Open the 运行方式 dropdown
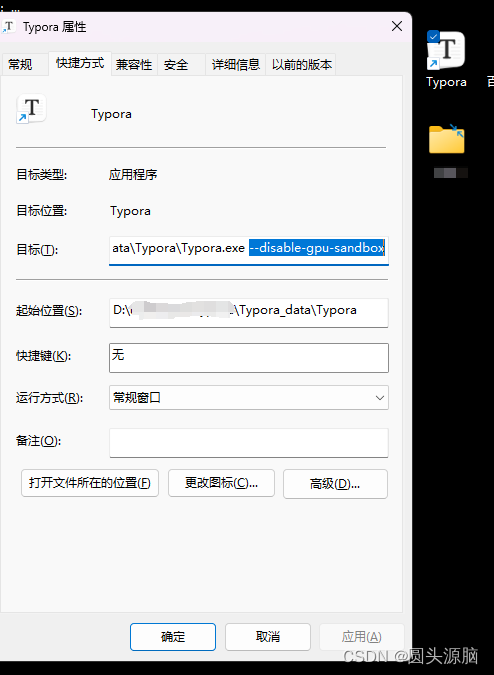This screenshot has width=494, height=675. [x=249, y=397]
